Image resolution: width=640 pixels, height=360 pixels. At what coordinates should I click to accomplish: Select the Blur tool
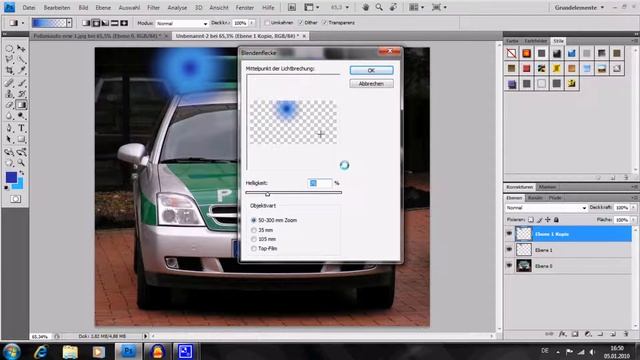click(x=9, y=116)
